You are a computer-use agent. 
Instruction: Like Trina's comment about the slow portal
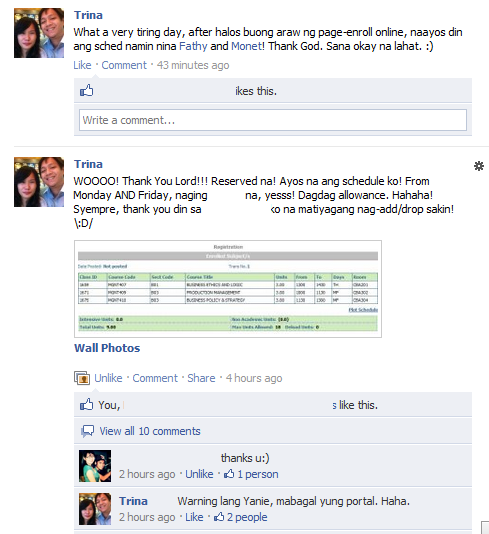[x=194, y=517]
